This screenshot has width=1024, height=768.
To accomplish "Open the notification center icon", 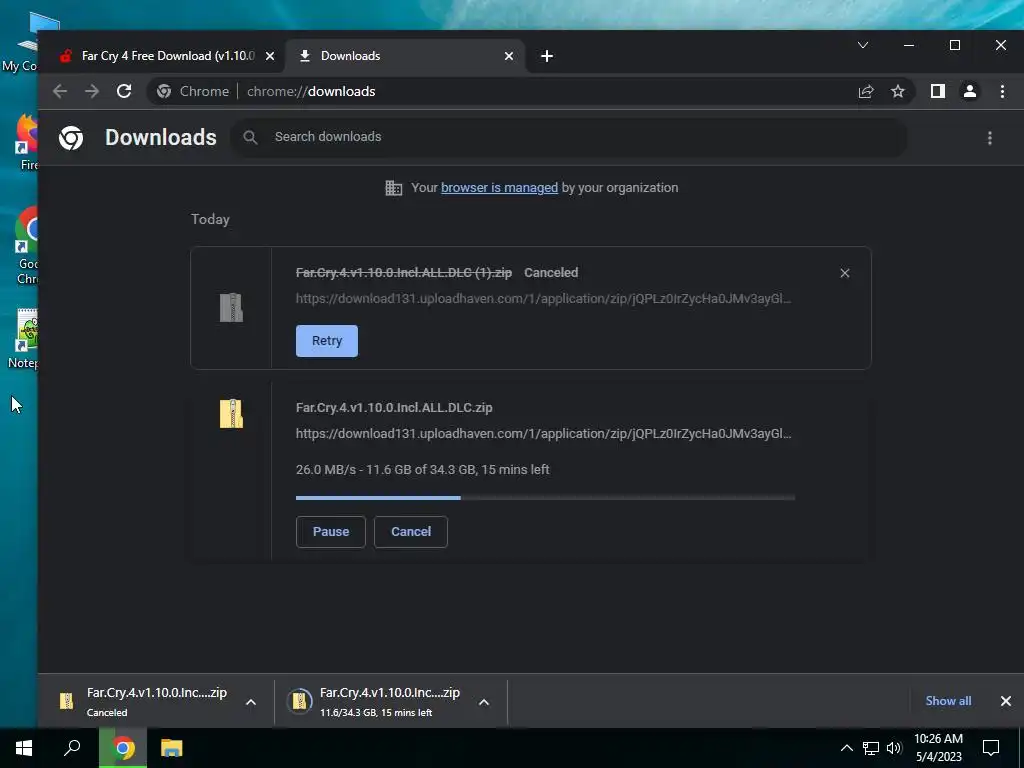I will pyautogui.click(x=991, y=748).
